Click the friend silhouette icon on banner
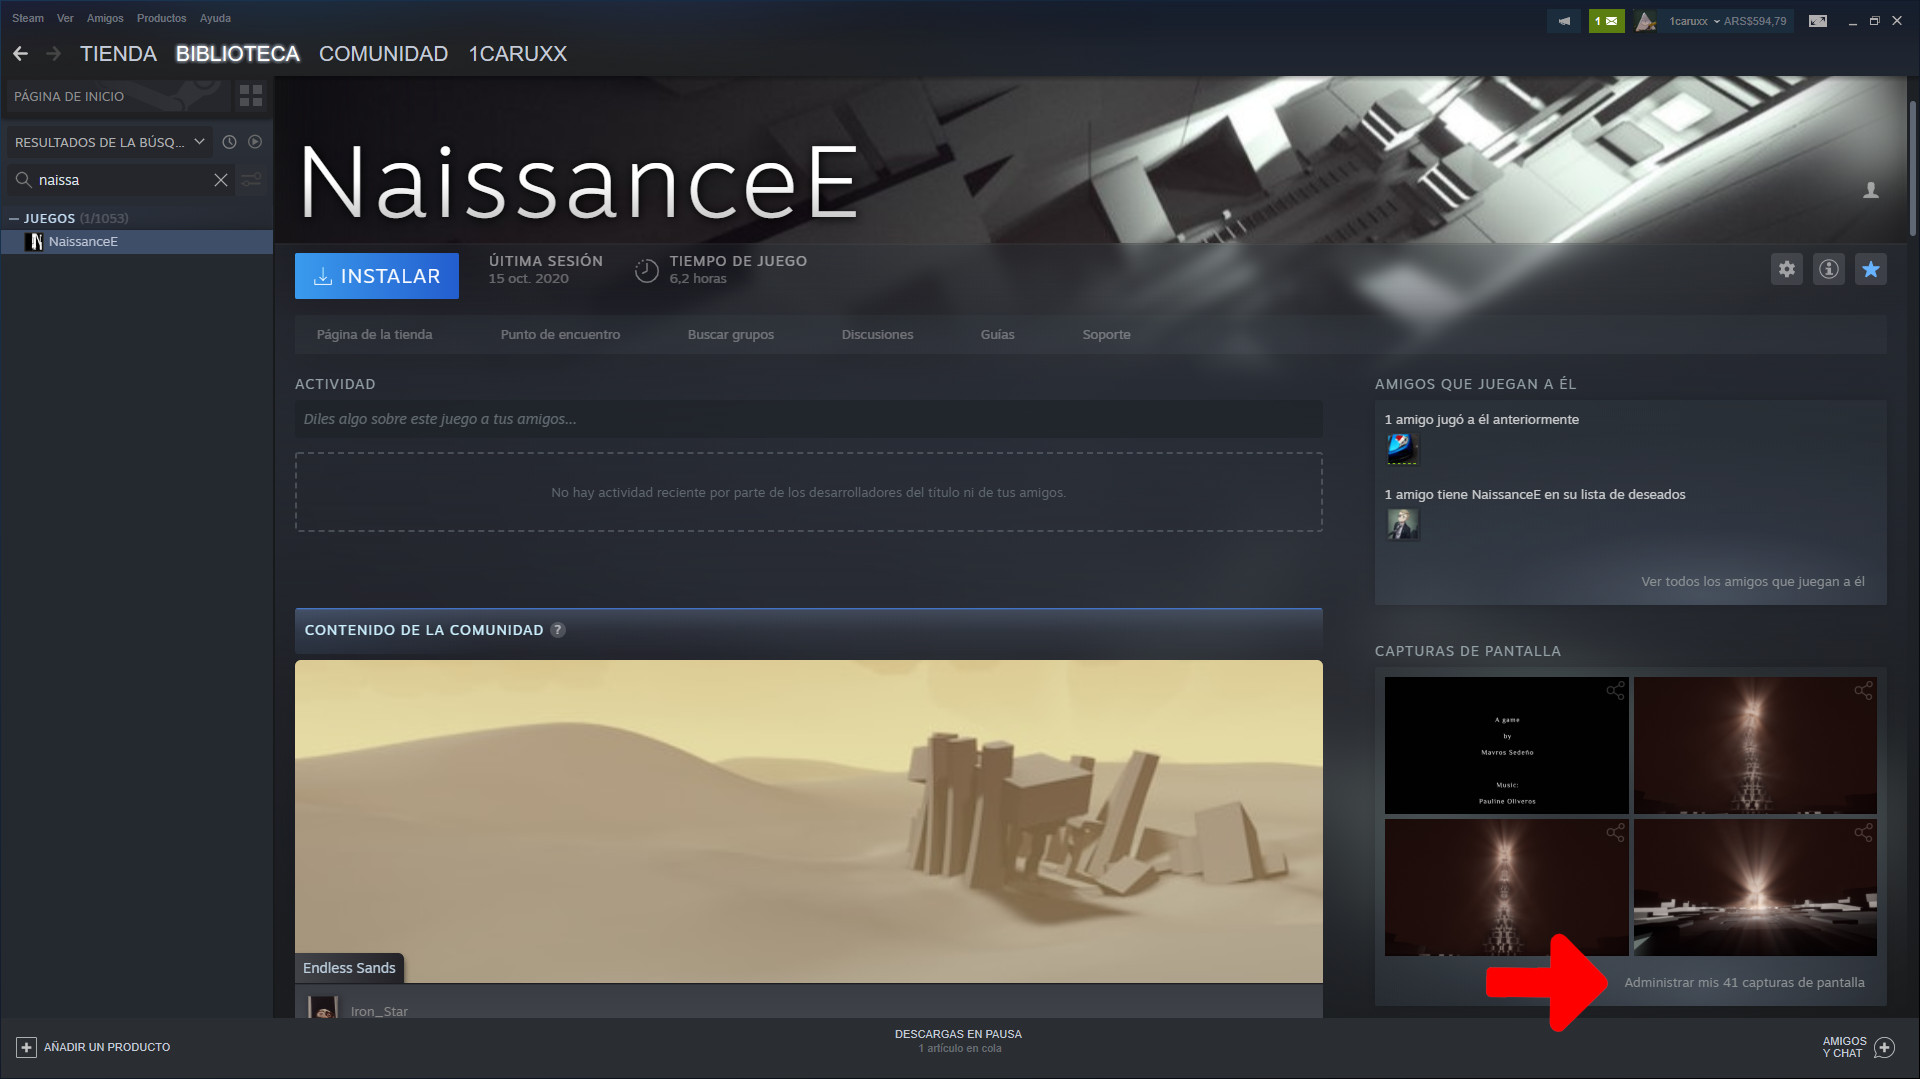The width and height of the screenshot is (1920, 1079). click(1871, 190)
